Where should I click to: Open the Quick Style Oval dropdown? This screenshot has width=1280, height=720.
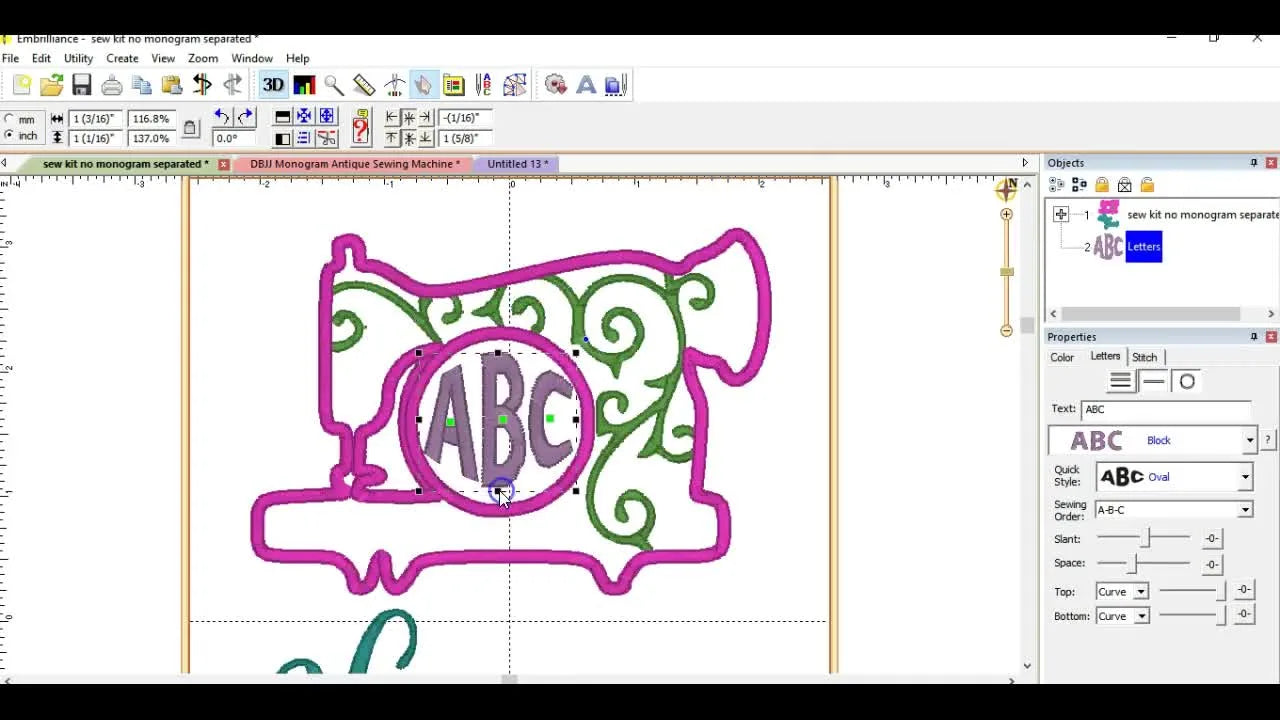pyautogui.click(x=1245, y=477)
